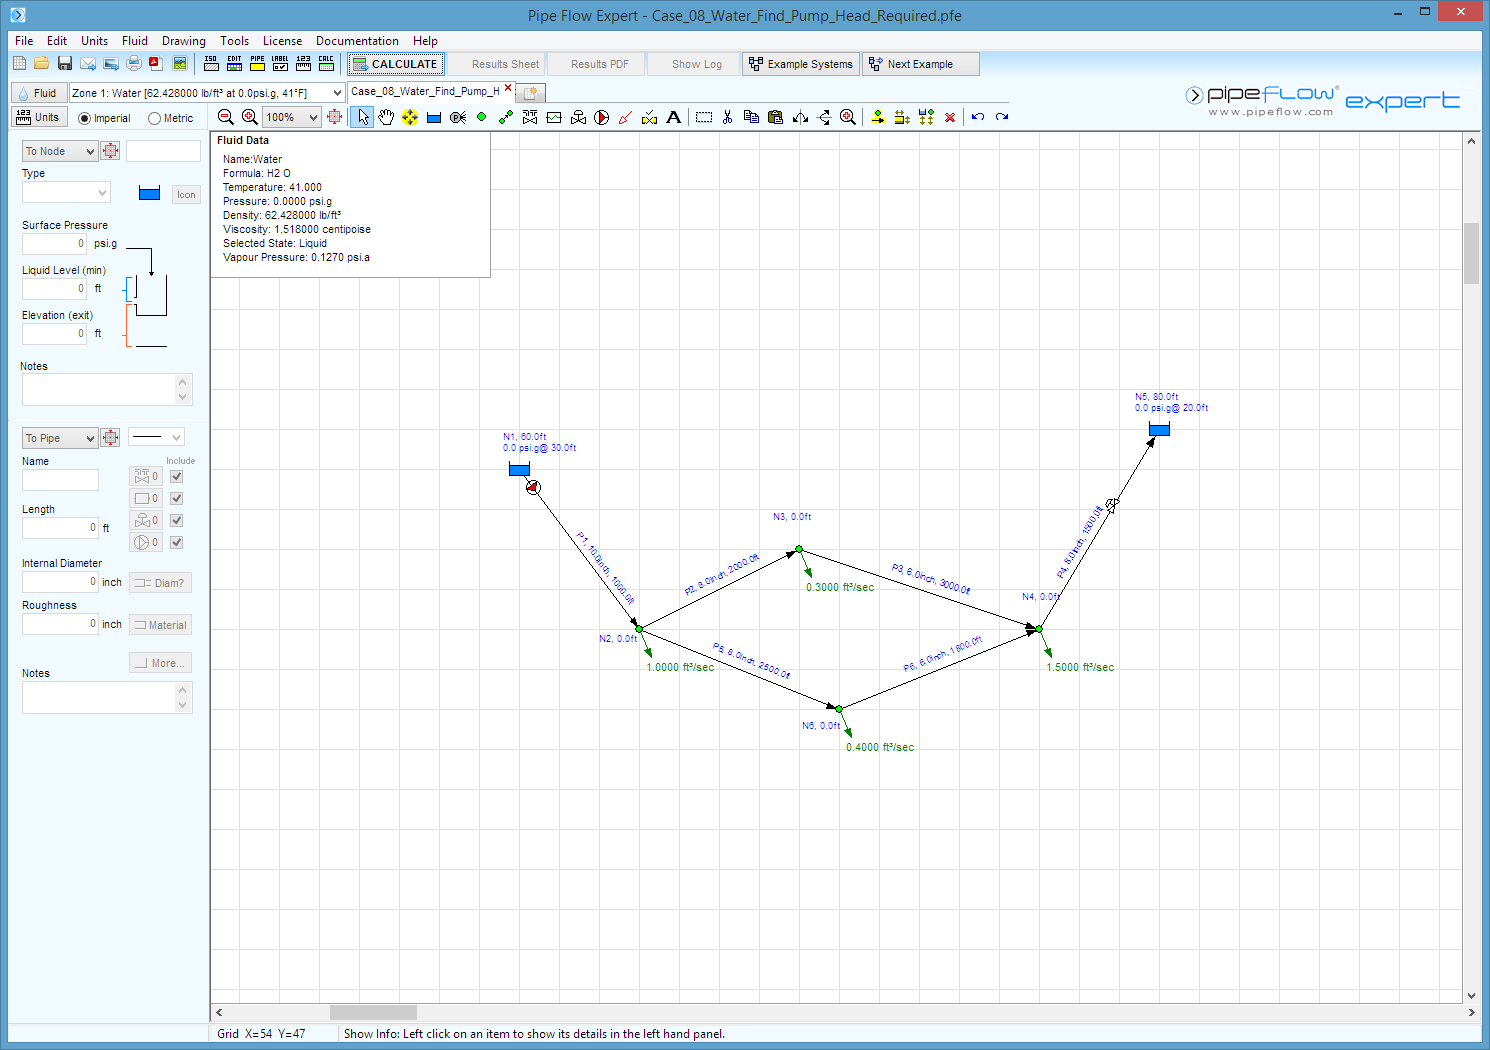1490x1050 pixels.
Task: Open the Fluid menu
Action: (x=135, y=41)
